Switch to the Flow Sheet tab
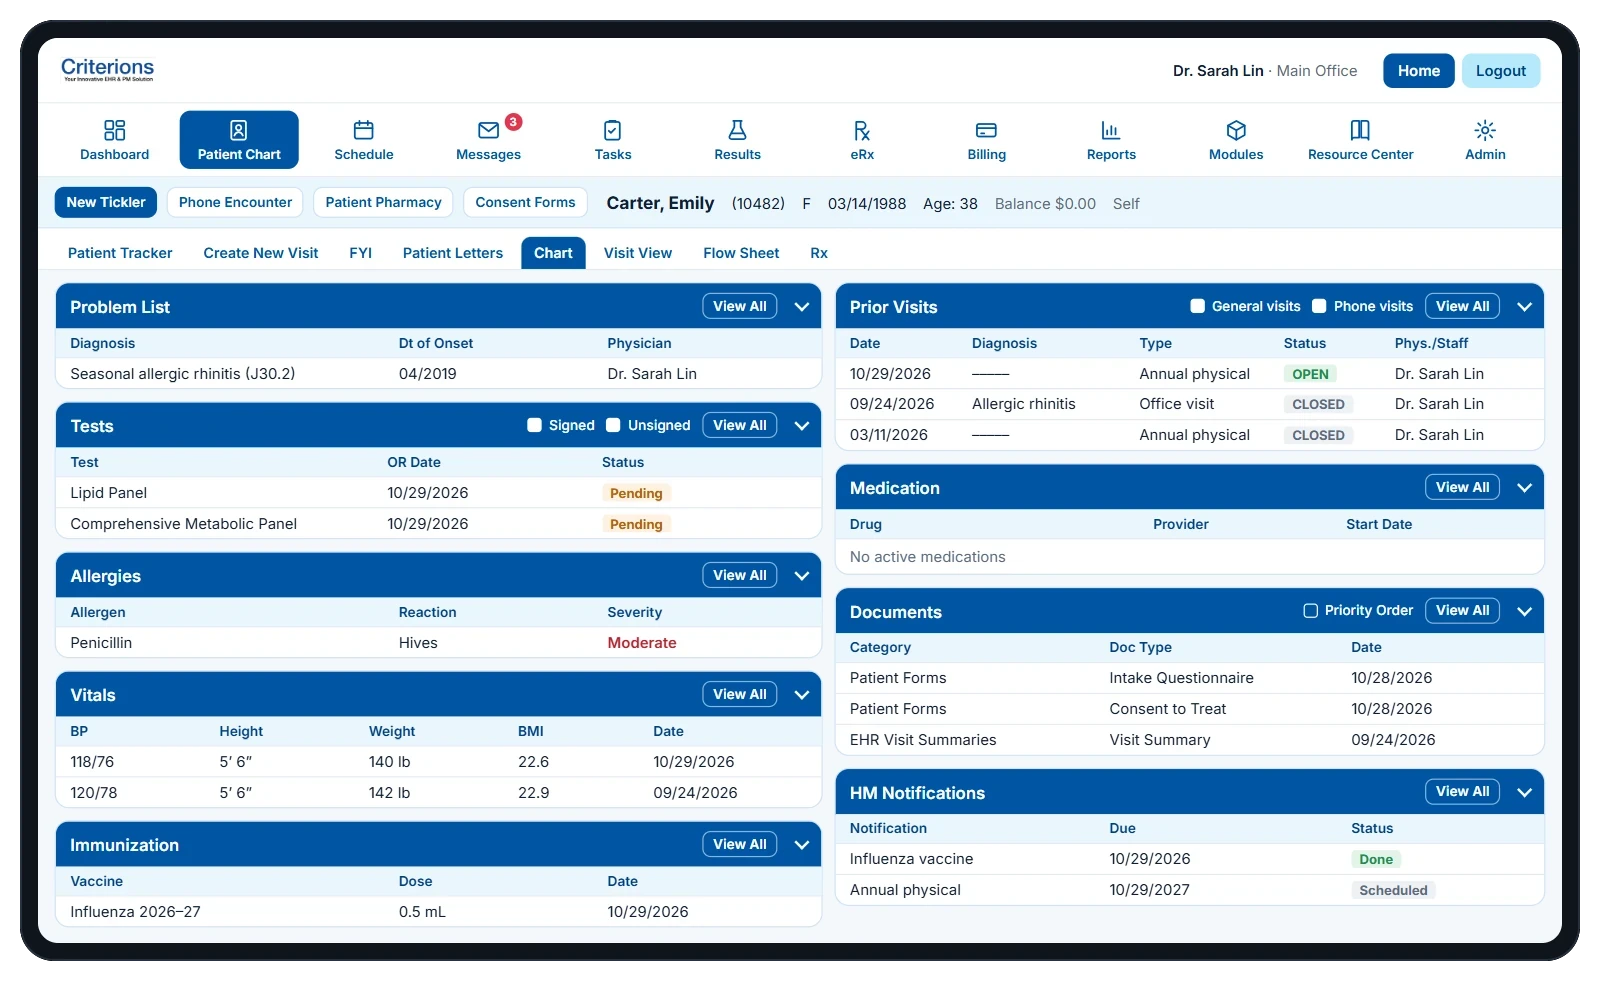 tap(741, 253)
